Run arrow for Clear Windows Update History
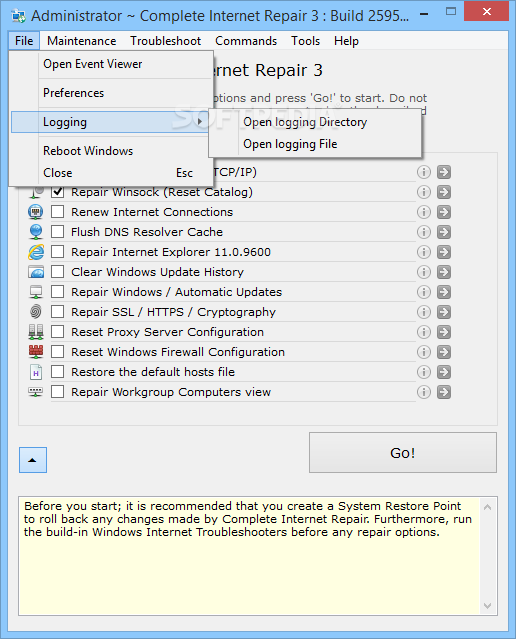 (x=444, y=272)
